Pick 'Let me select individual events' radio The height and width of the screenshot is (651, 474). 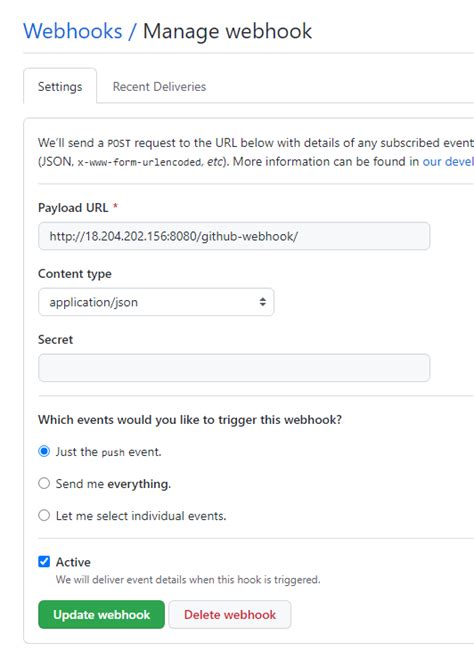(44, 515)
